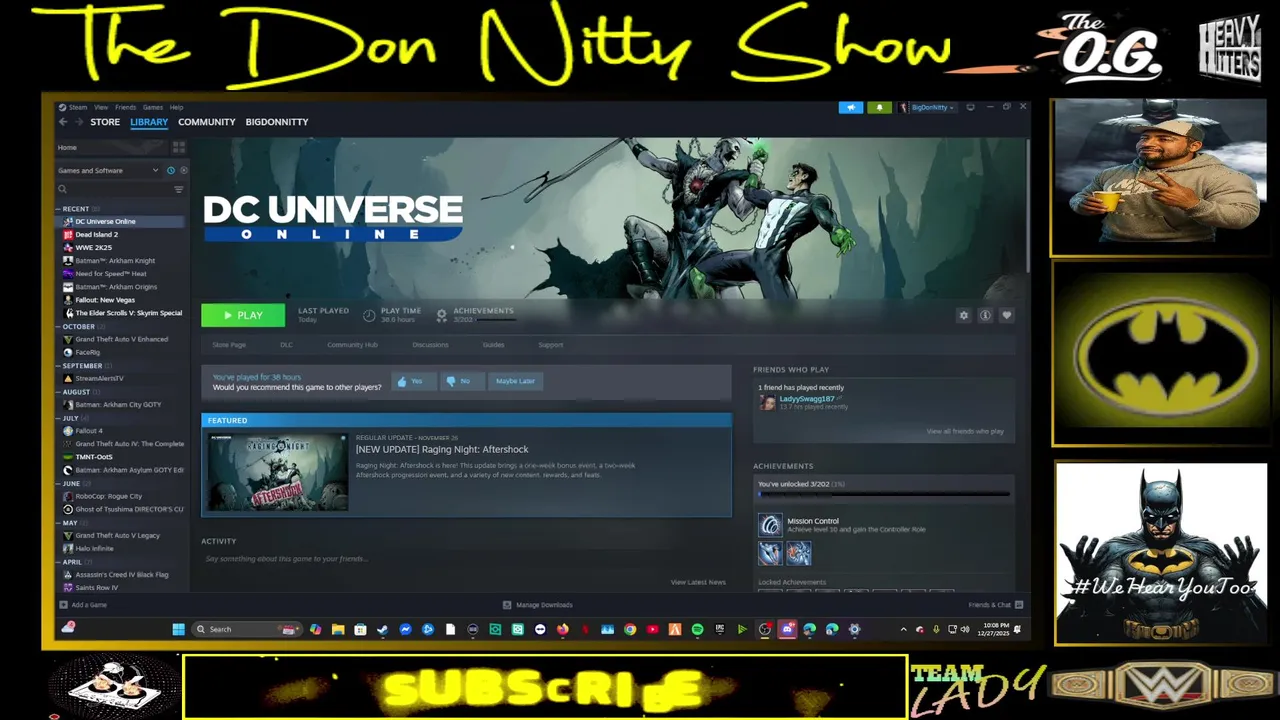Collapse the APRIL games section
Image resolution: width=1280 pixels, height=720 pixels.
click(58, 562)
